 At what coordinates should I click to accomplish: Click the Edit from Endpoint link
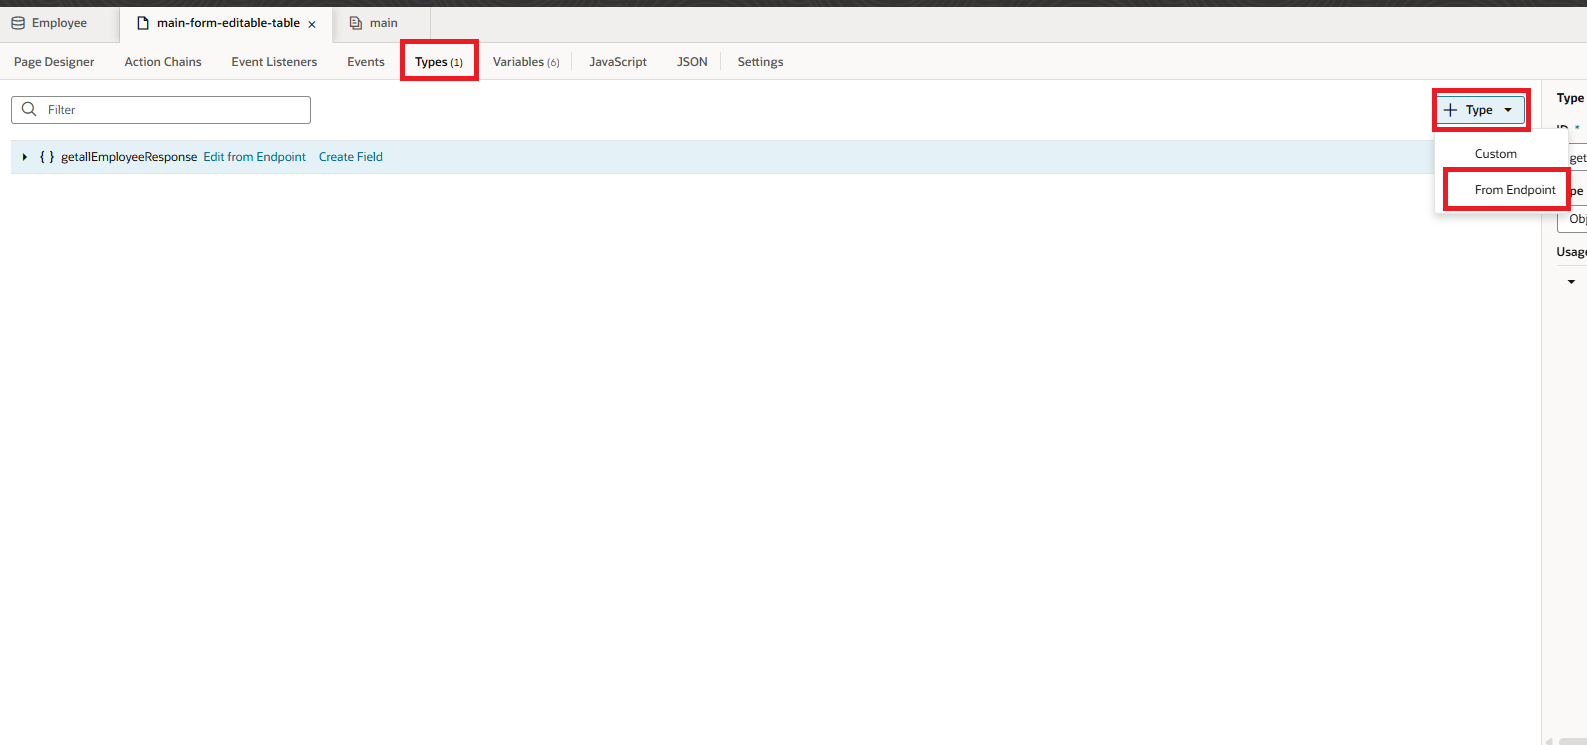(x=254, y=157)
